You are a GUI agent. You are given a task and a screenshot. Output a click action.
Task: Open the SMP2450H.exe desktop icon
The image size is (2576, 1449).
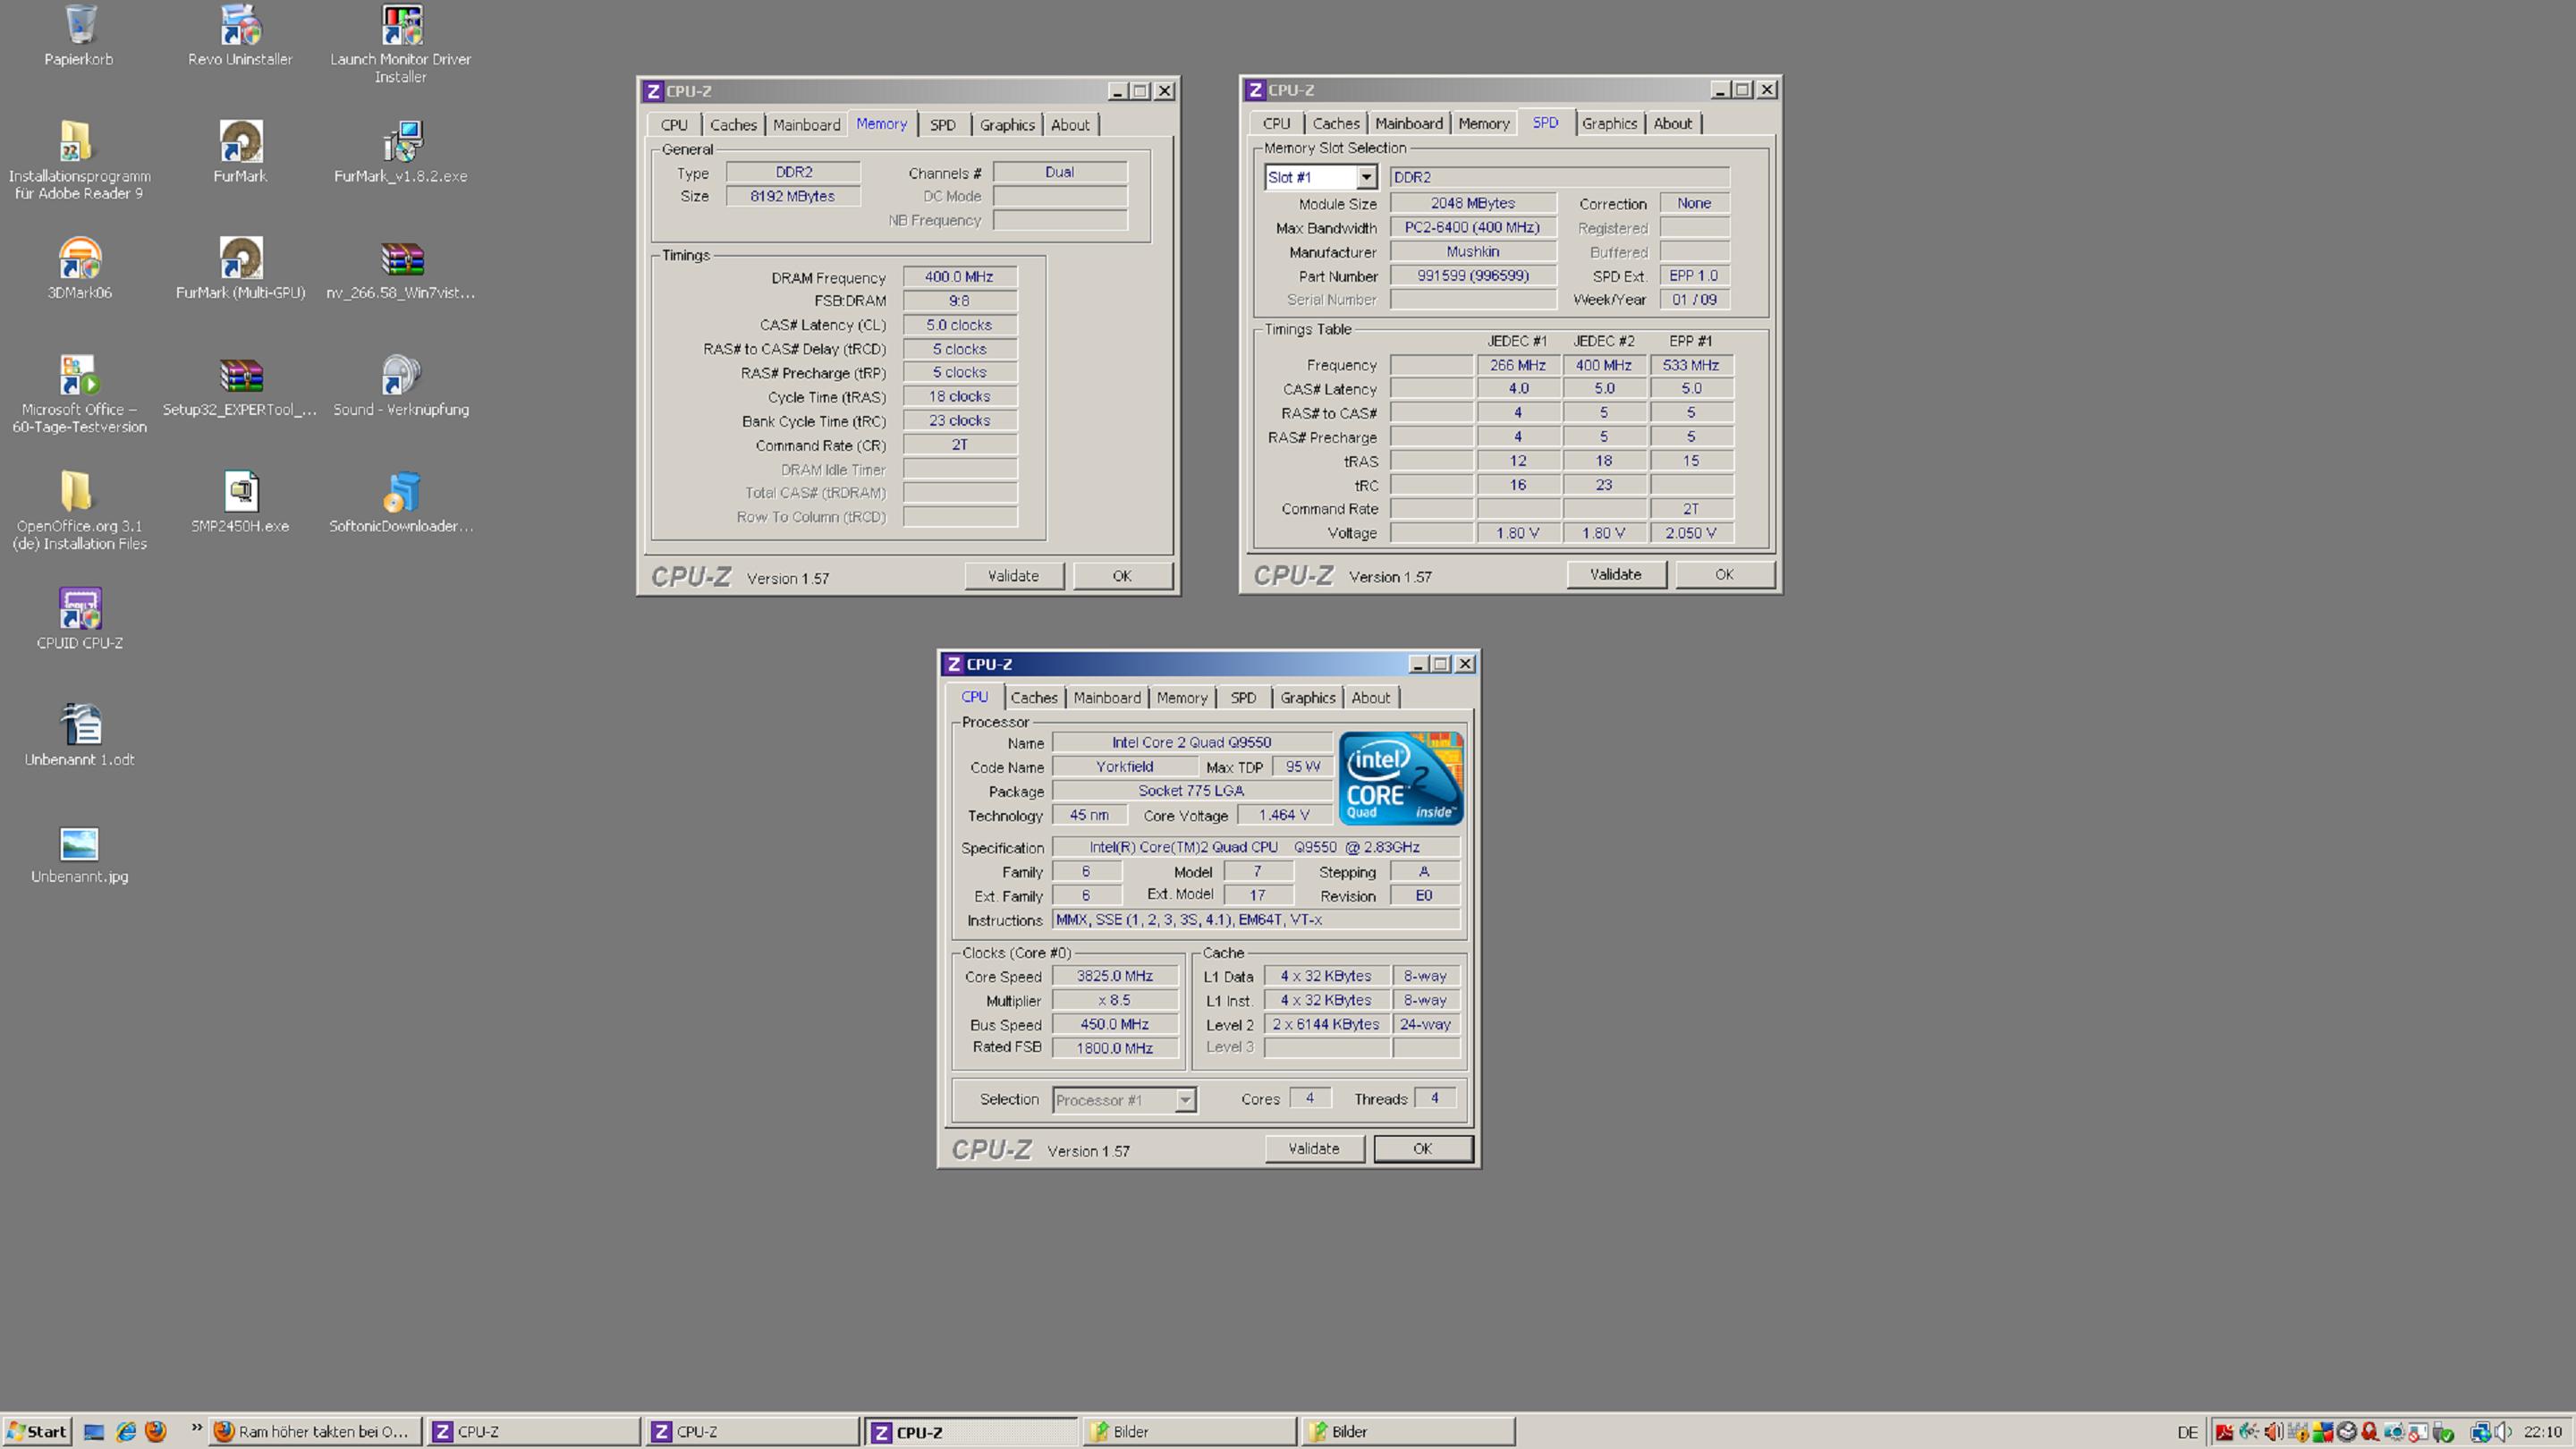[x=240, y=493]
